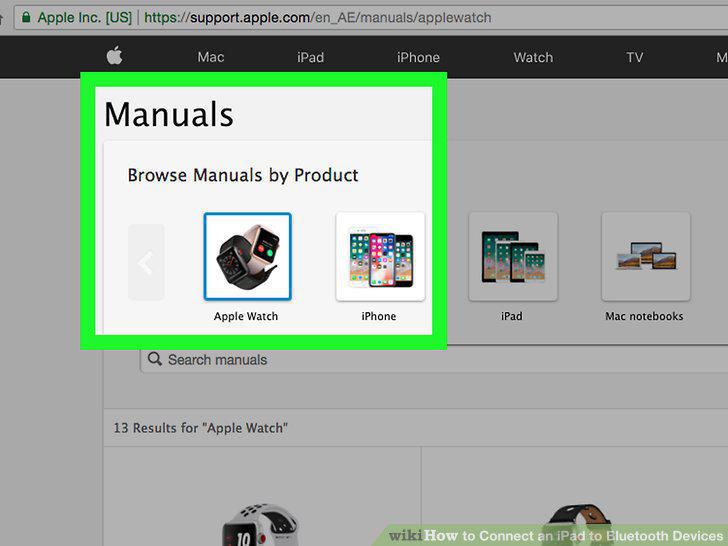Click the Apple Watch label text

coord(246,316)
